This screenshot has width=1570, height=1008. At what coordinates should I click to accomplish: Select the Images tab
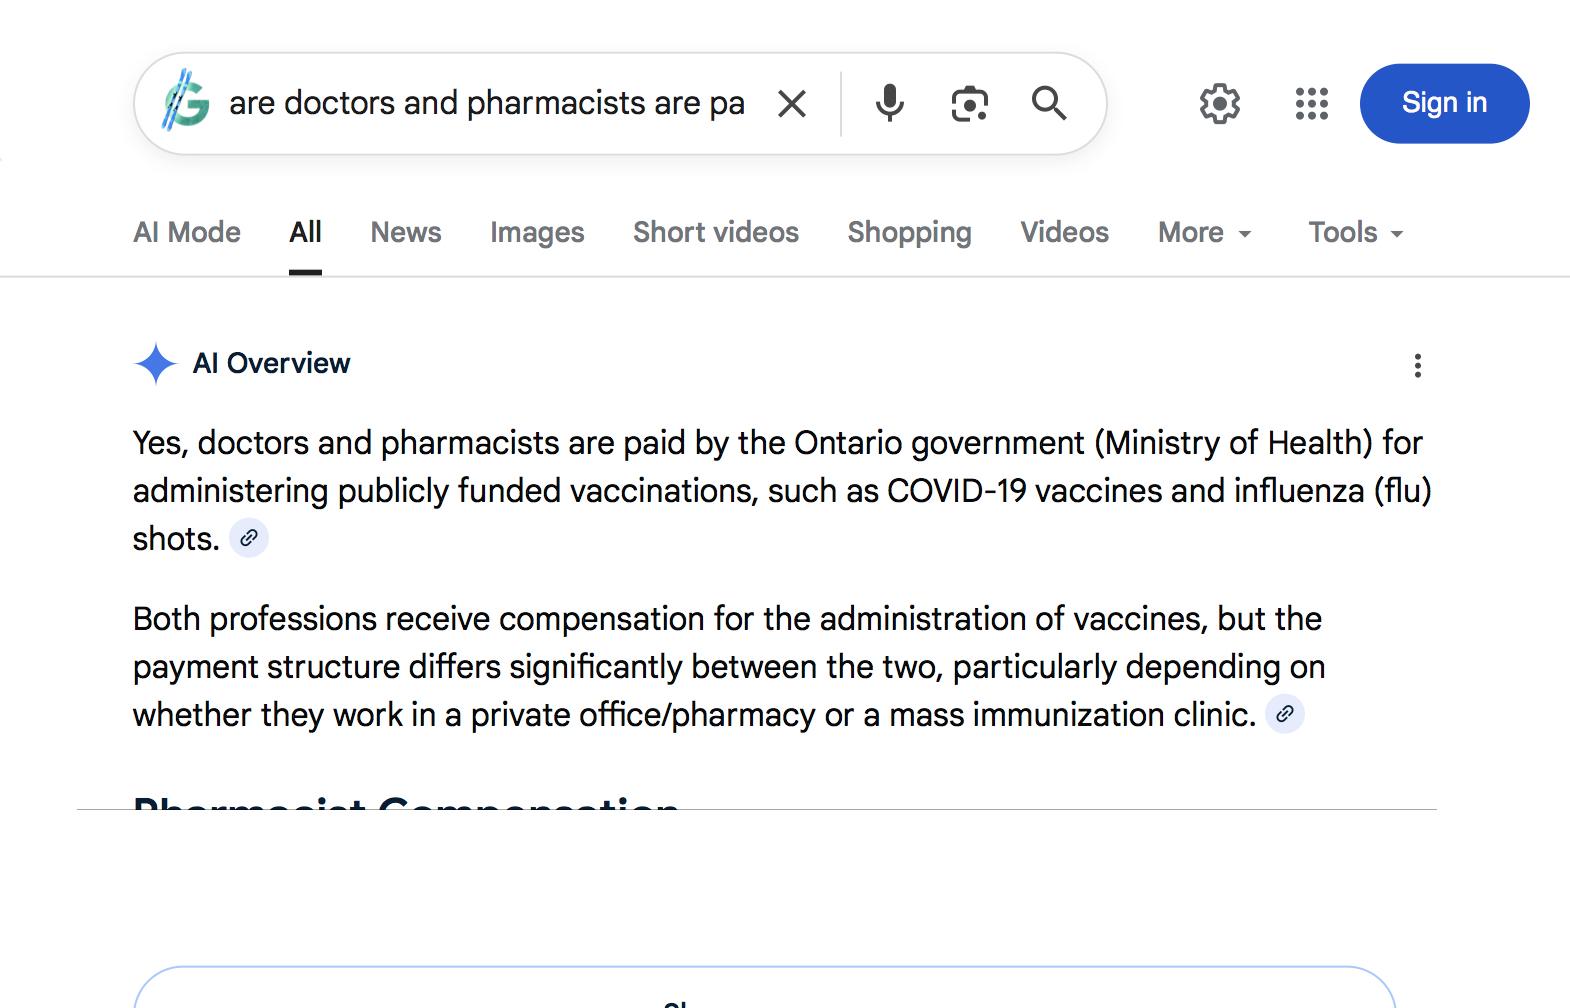tap(537, 233)
